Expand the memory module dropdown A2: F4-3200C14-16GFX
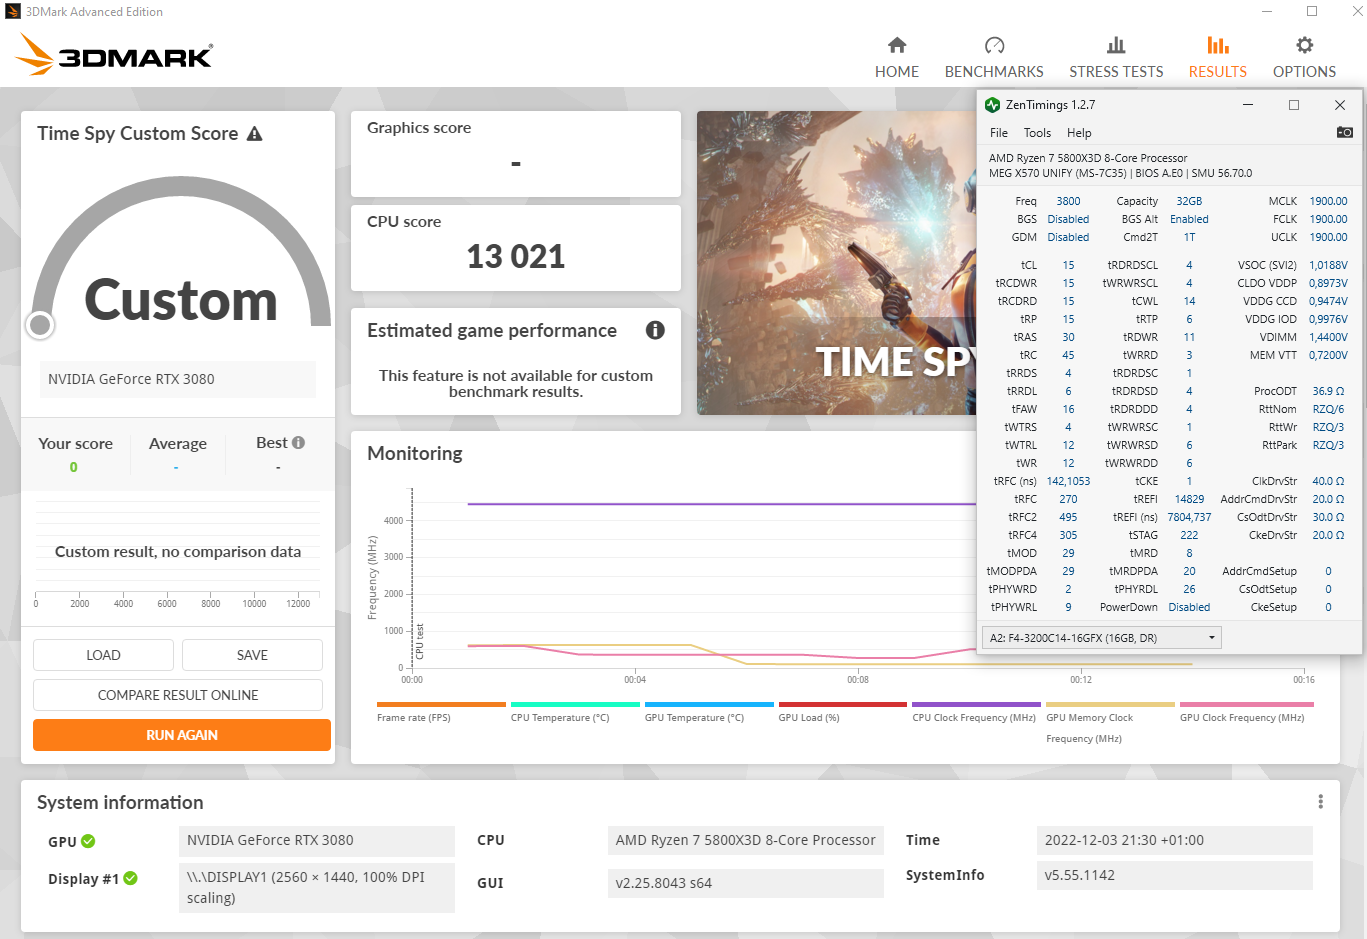 point(1102,638)
